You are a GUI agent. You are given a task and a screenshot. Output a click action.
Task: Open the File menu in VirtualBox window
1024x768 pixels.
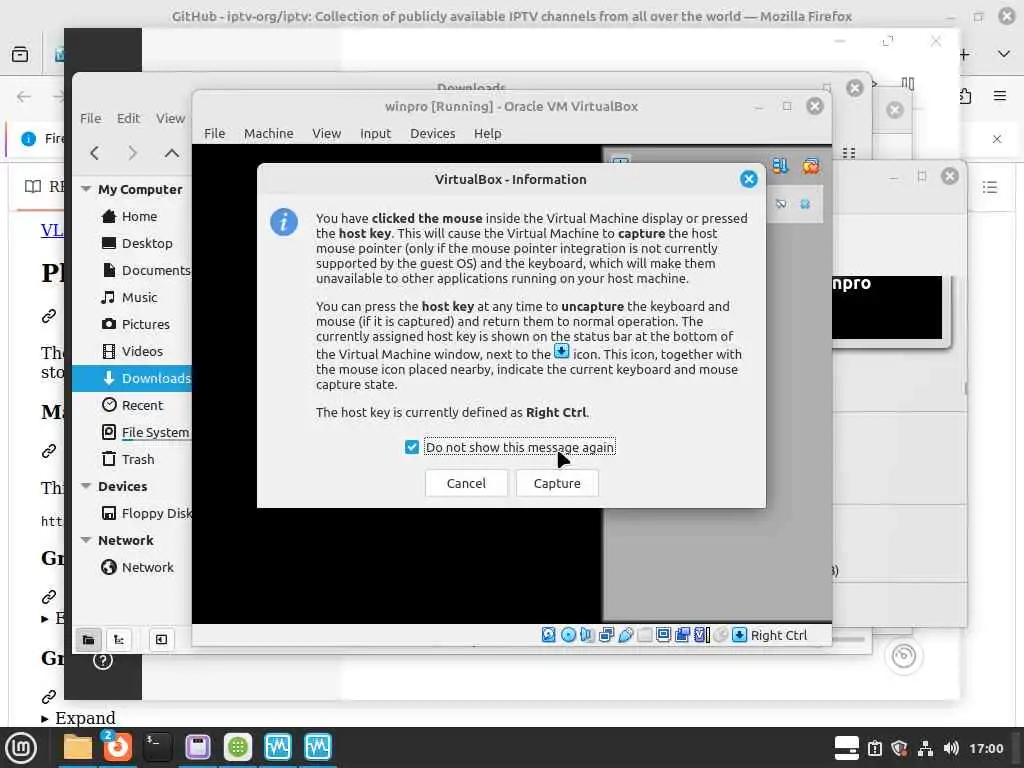215,133
